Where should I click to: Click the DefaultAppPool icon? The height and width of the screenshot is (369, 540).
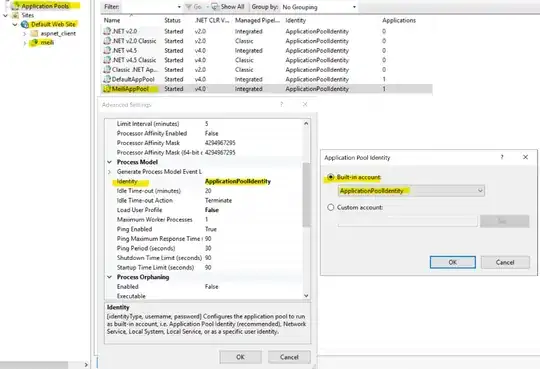click(x=107, y=79)
